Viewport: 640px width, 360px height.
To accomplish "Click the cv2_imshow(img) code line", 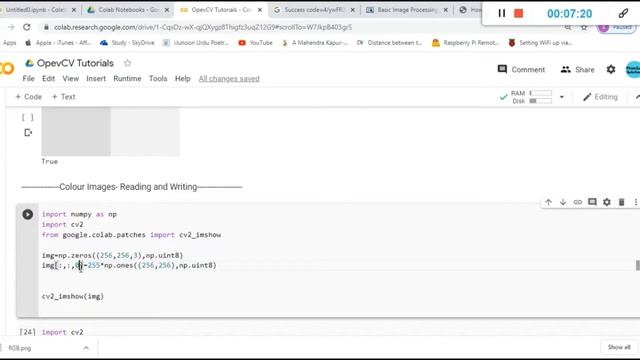I will click(73, 296).
